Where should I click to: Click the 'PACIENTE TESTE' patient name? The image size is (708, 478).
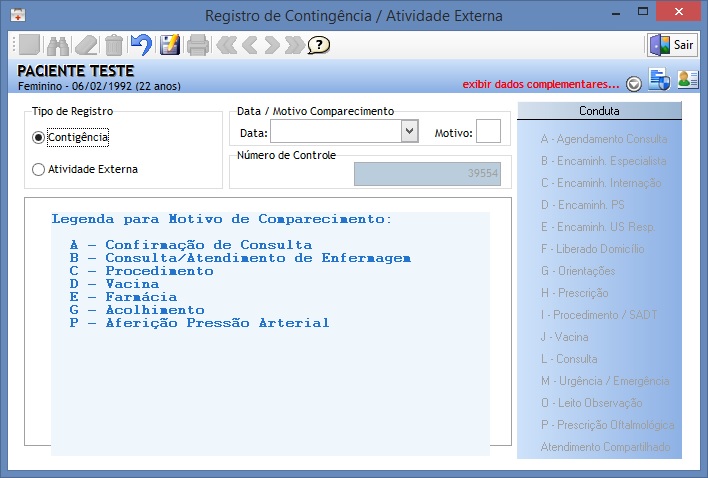click(75, 71)
